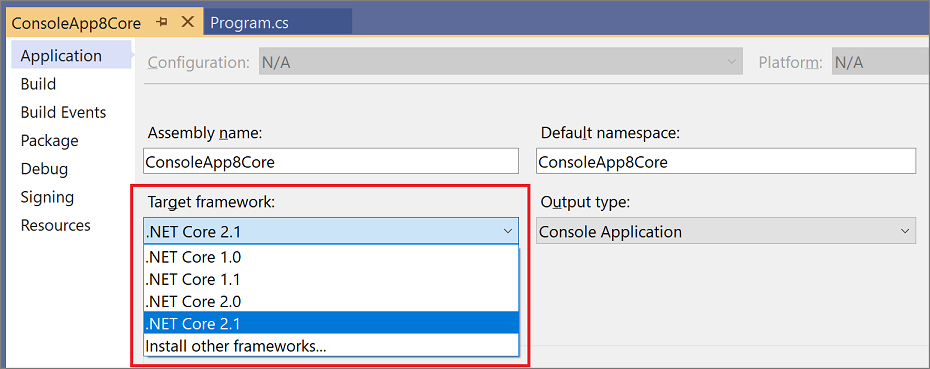Choose .NET Core 1.0 from list
Screen dimensions: 930x369
pos(331,257)
